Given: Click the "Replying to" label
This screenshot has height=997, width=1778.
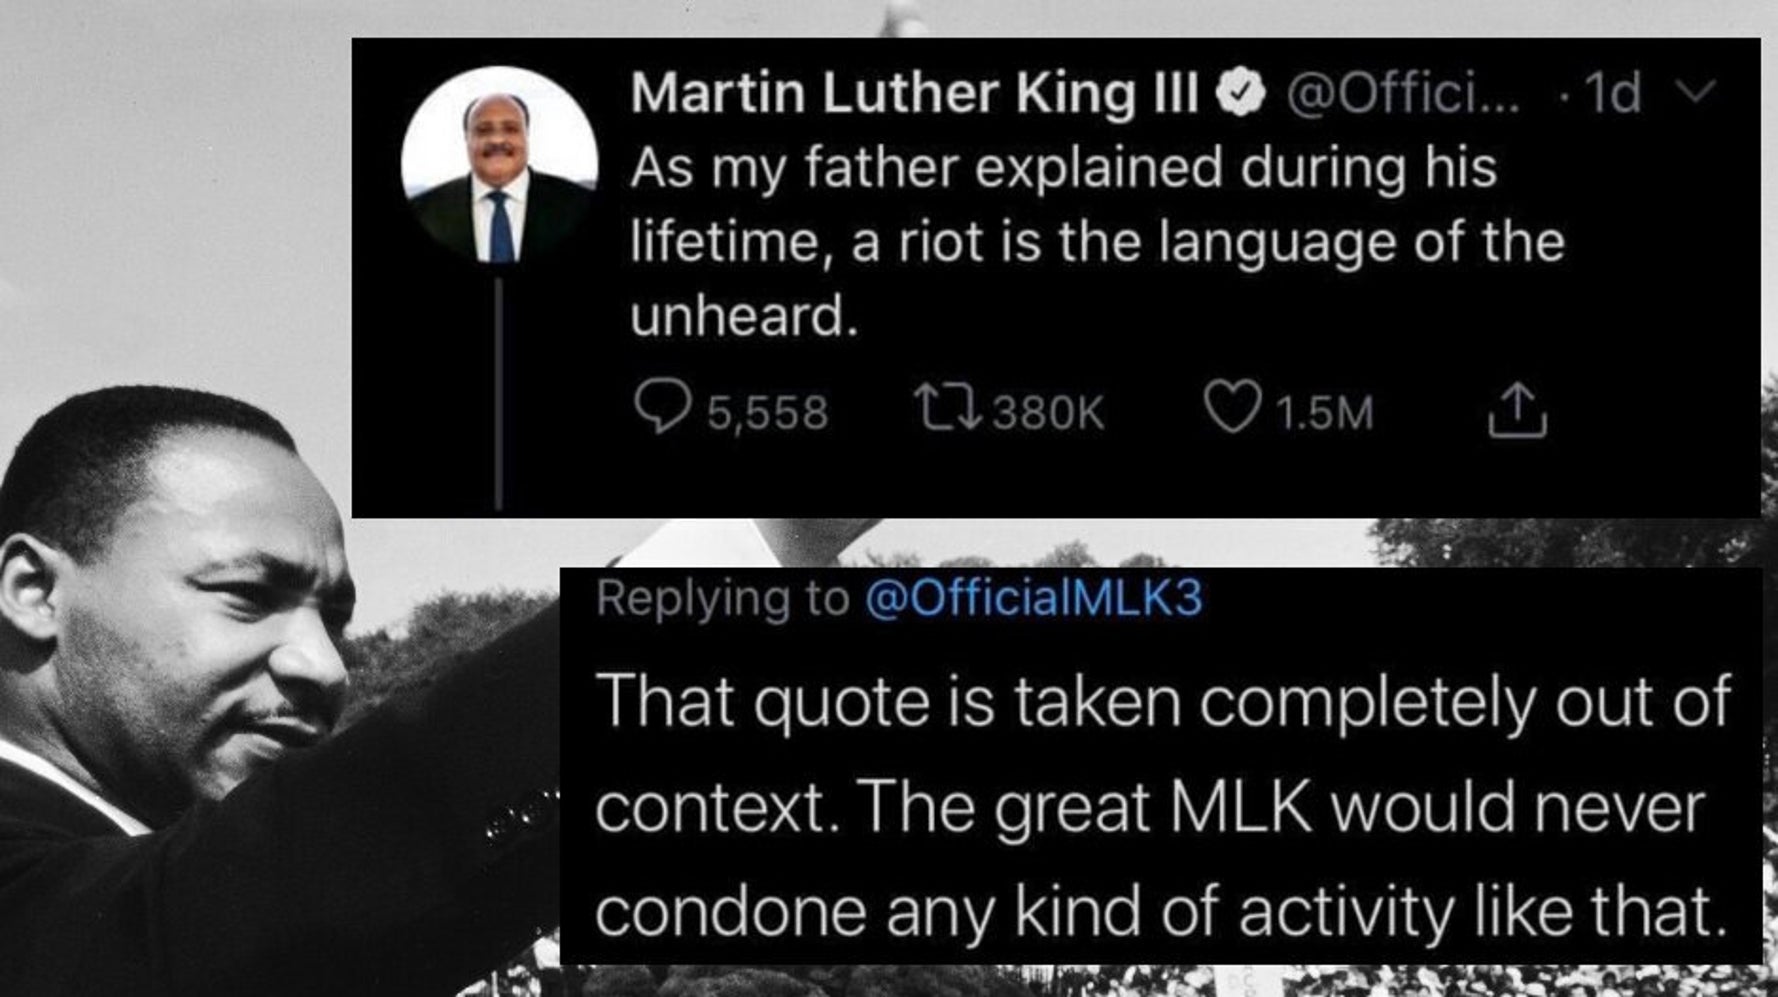Looking at the screenshot, I should point(722,599).
